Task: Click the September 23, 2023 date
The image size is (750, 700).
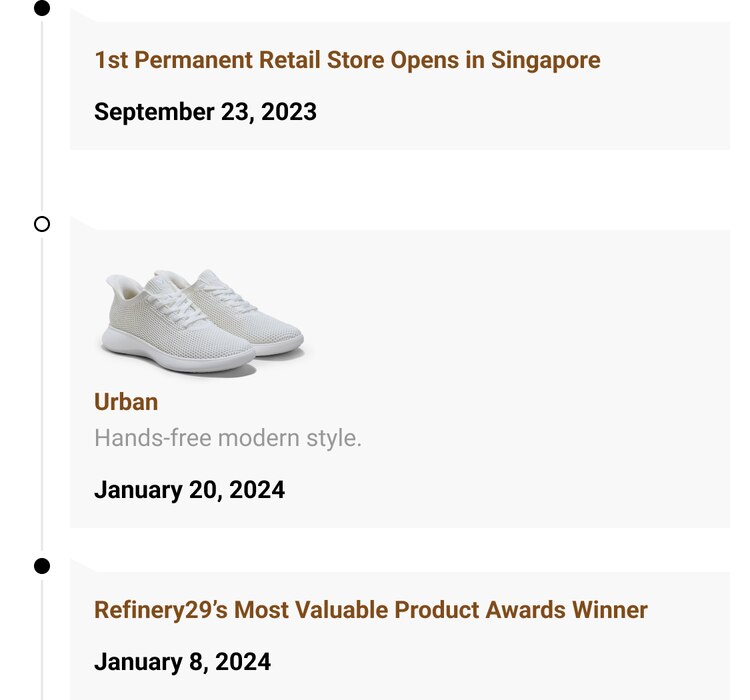Action: point(205,112)
